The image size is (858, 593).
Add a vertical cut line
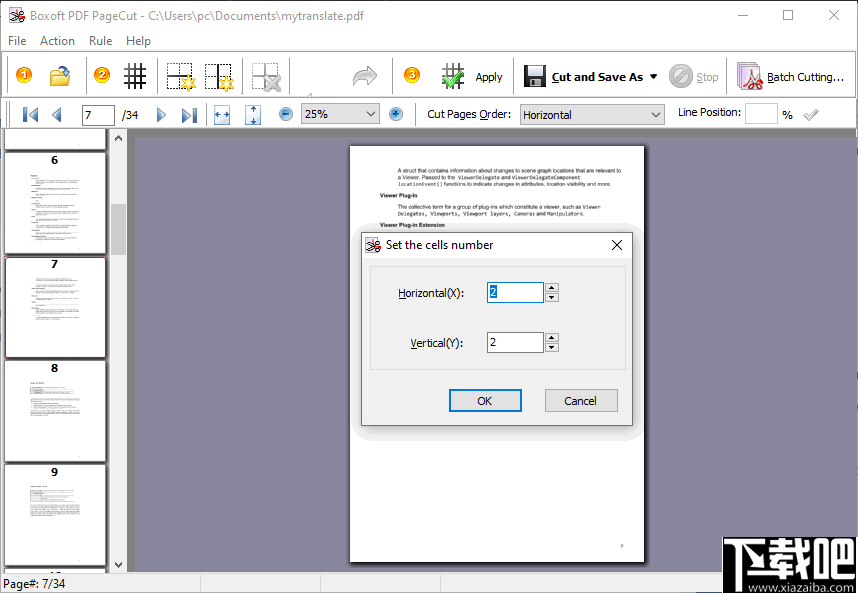(218, 76)
